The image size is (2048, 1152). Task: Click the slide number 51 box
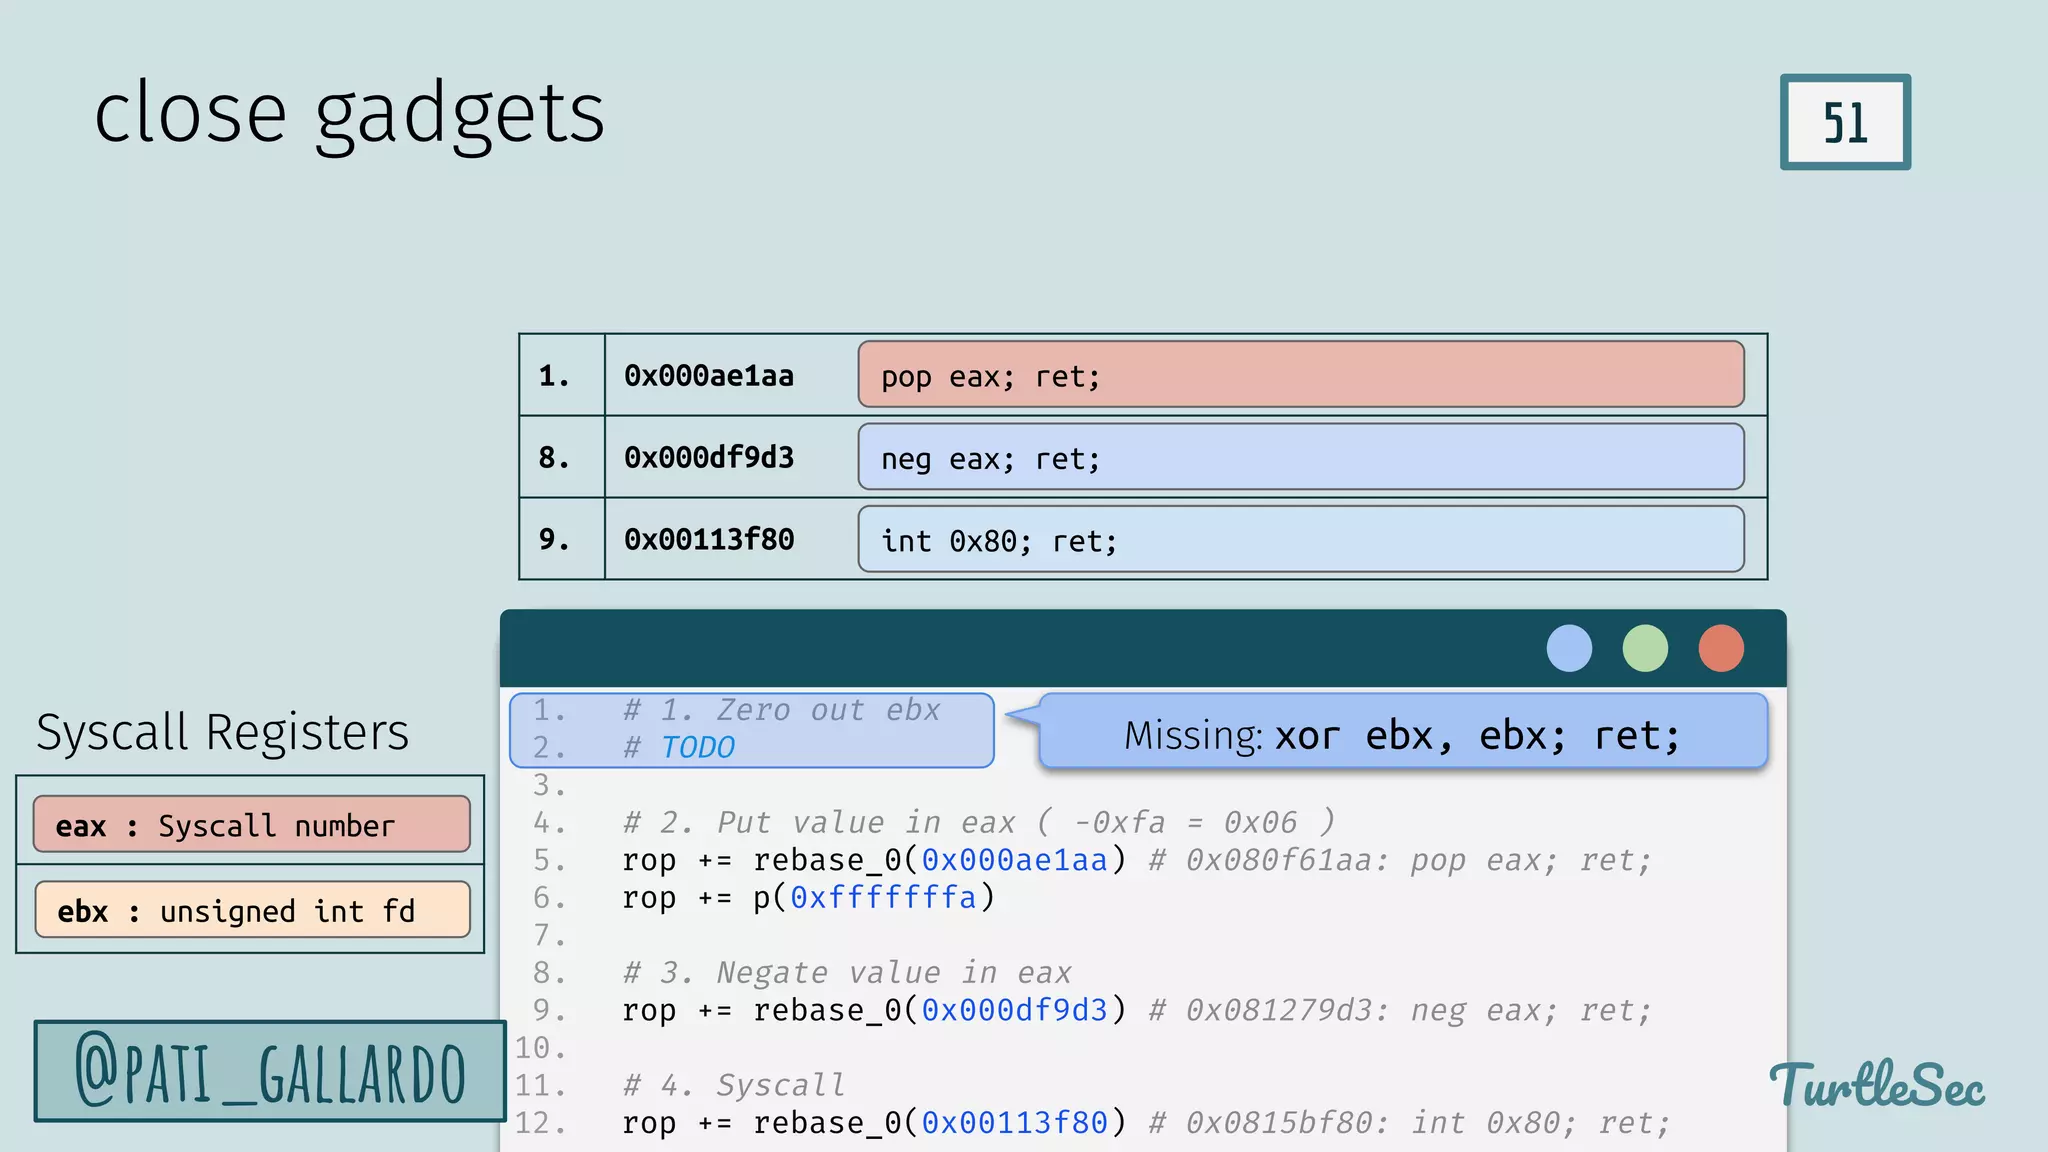coord(1845,122)
